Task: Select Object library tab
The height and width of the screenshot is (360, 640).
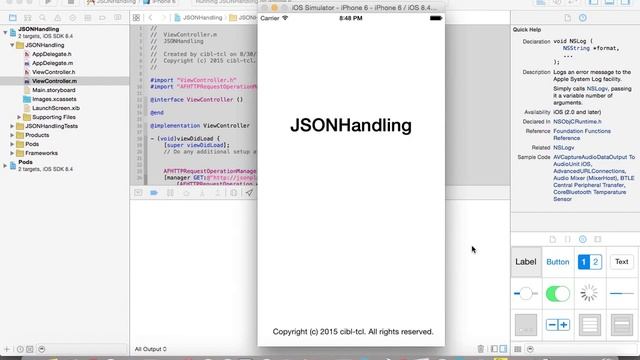Action: pos(583,239)
